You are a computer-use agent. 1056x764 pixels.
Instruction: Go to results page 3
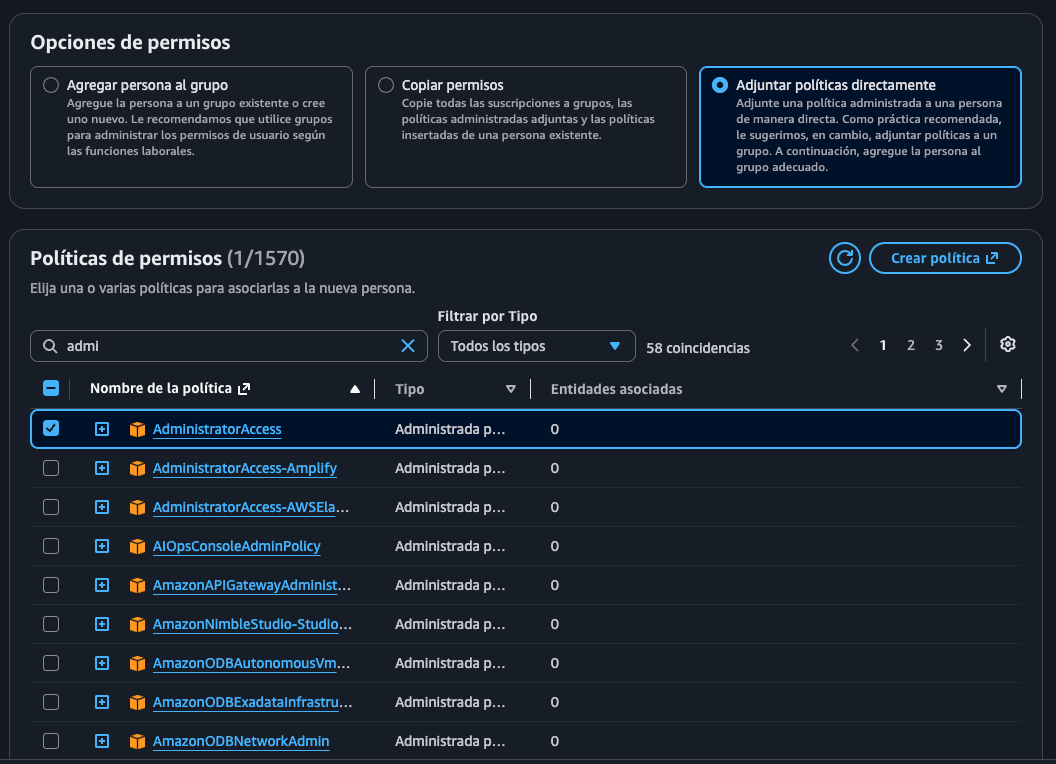pos(939,345)
